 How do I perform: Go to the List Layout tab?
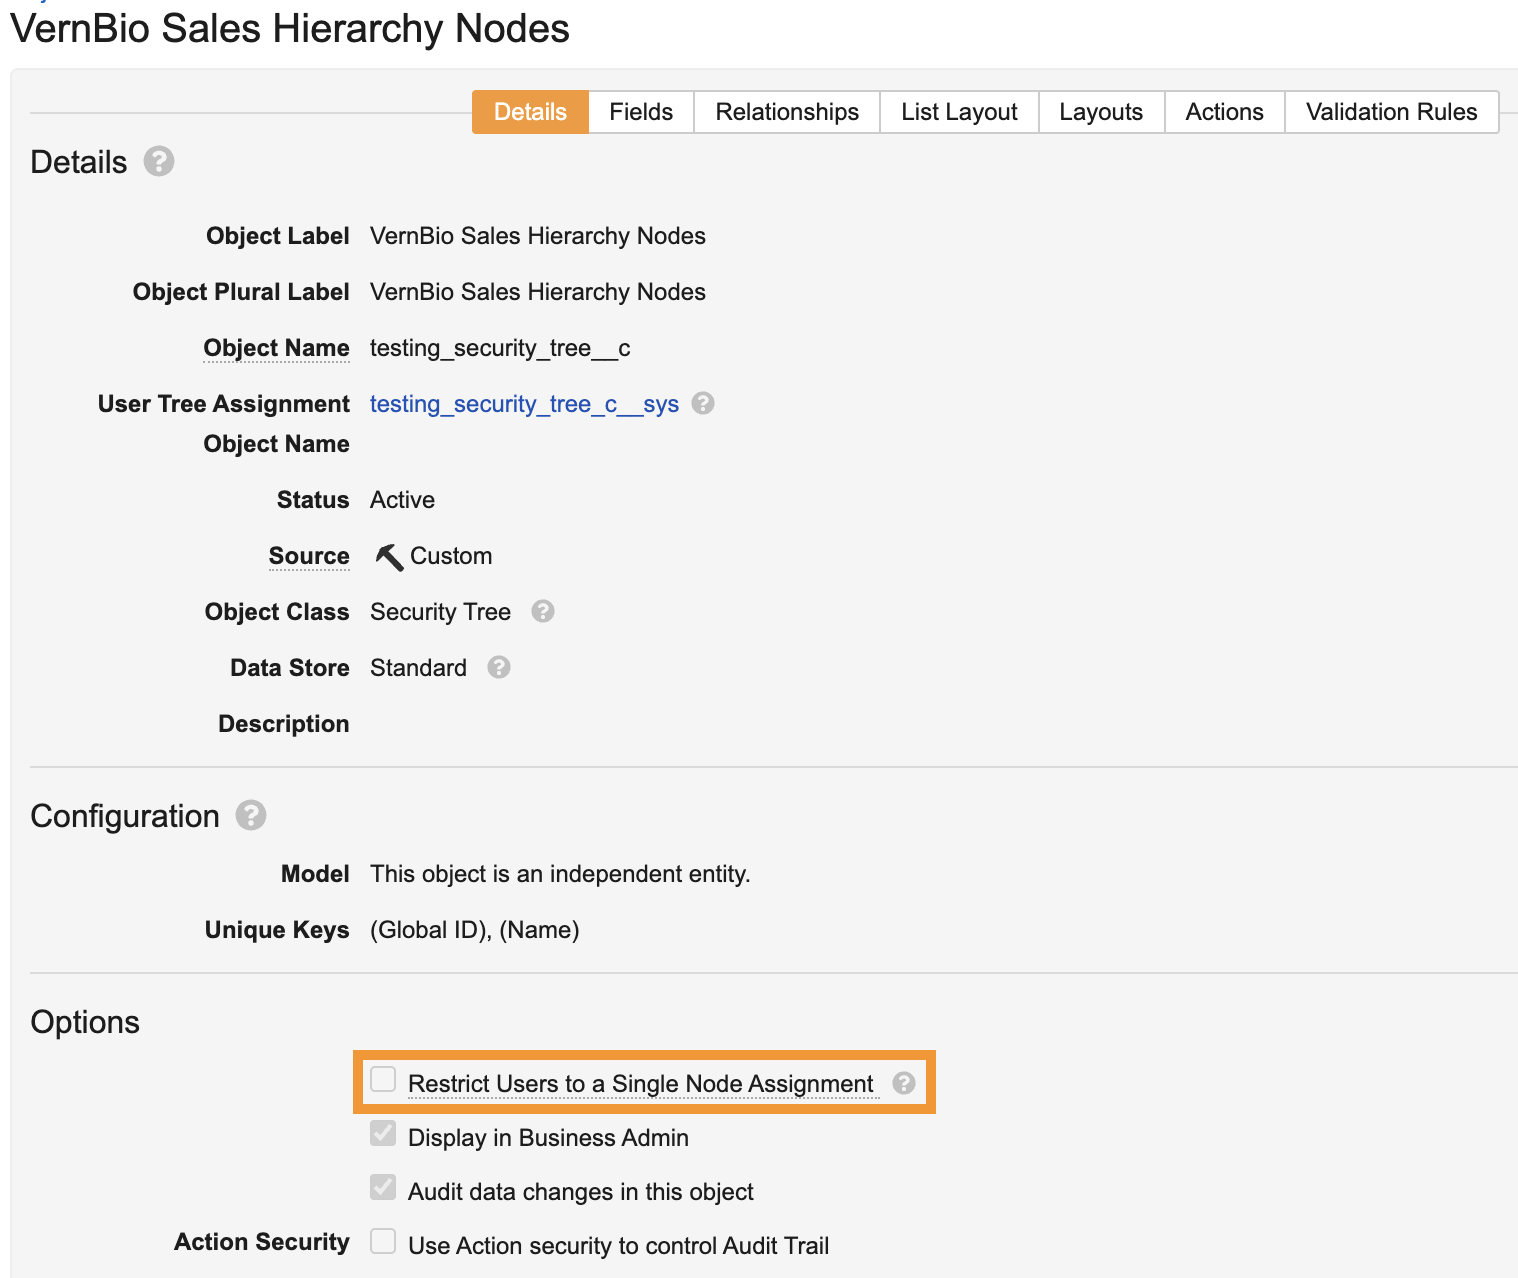959,112
